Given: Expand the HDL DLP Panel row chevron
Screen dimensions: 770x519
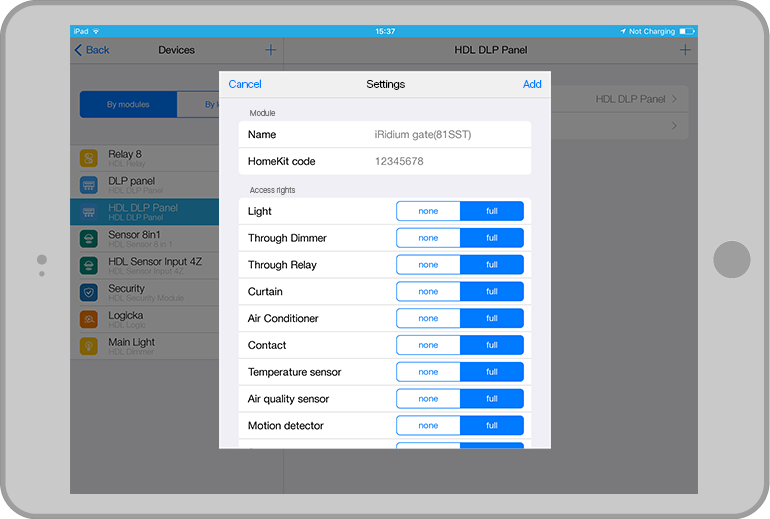Looking at the screenshot, I should pos(675,99).
